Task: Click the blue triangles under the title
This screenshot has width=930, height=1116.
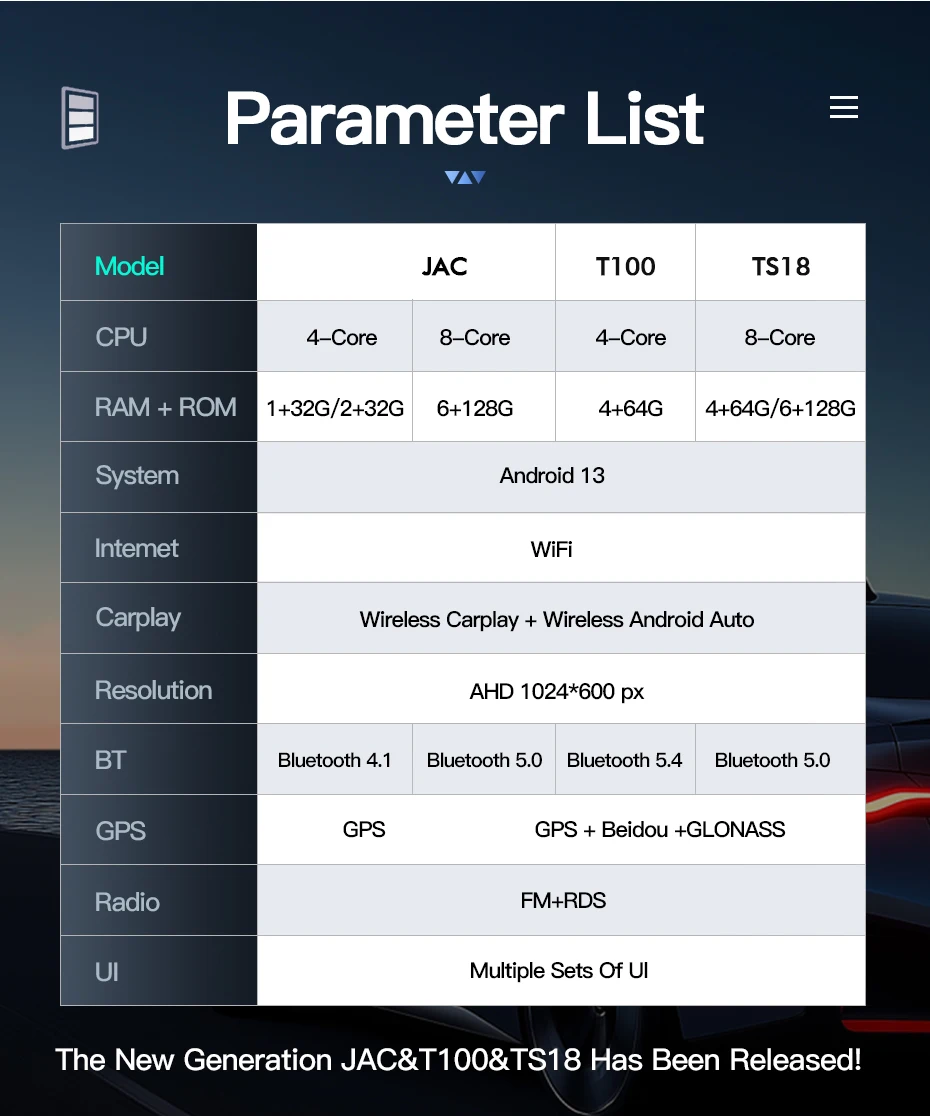Action: pos(465,177)
